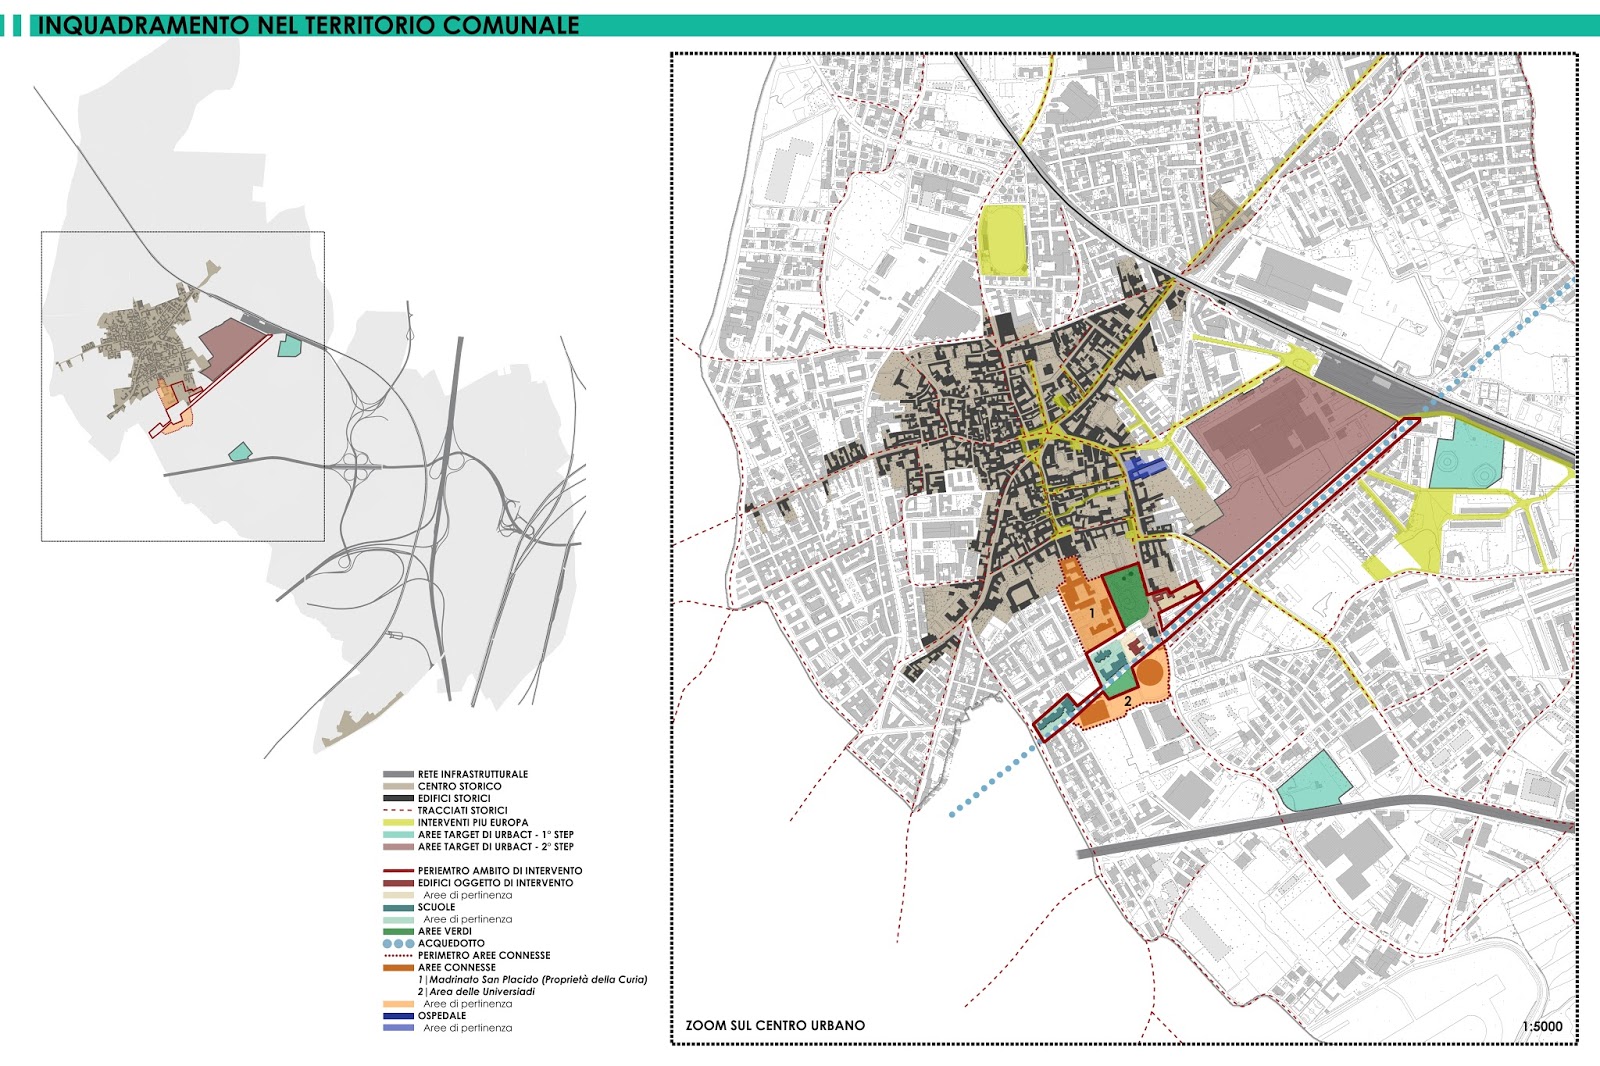Click "Aree di pertinenza" text below SCUOLE
The height and width of the screenshot is (1066, 1600).
click(467, 919)
